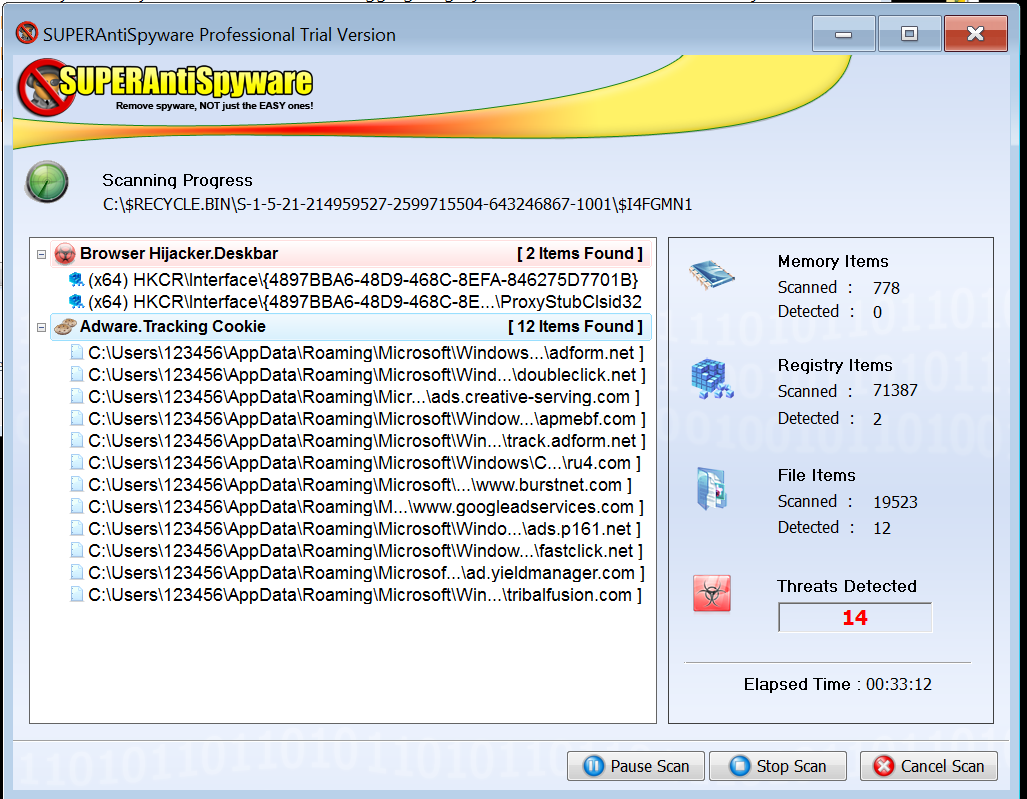The width and height of the screenshot is (1027, 799).
Task: Click the File Items document icon
Action: pyautogui.click(x=712, y=489)
